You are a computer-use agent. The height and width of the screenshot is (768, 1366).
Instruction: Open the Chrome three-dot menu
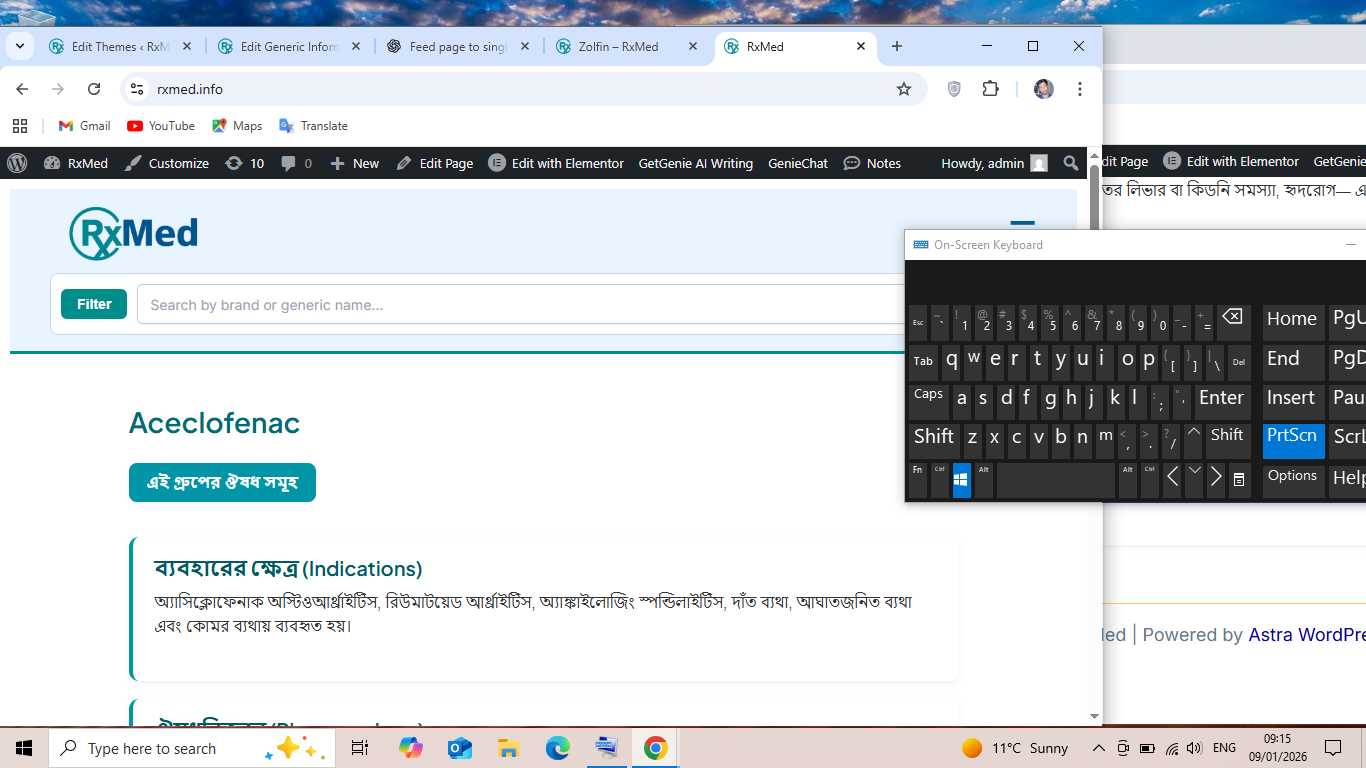(x=1079, y=89)
